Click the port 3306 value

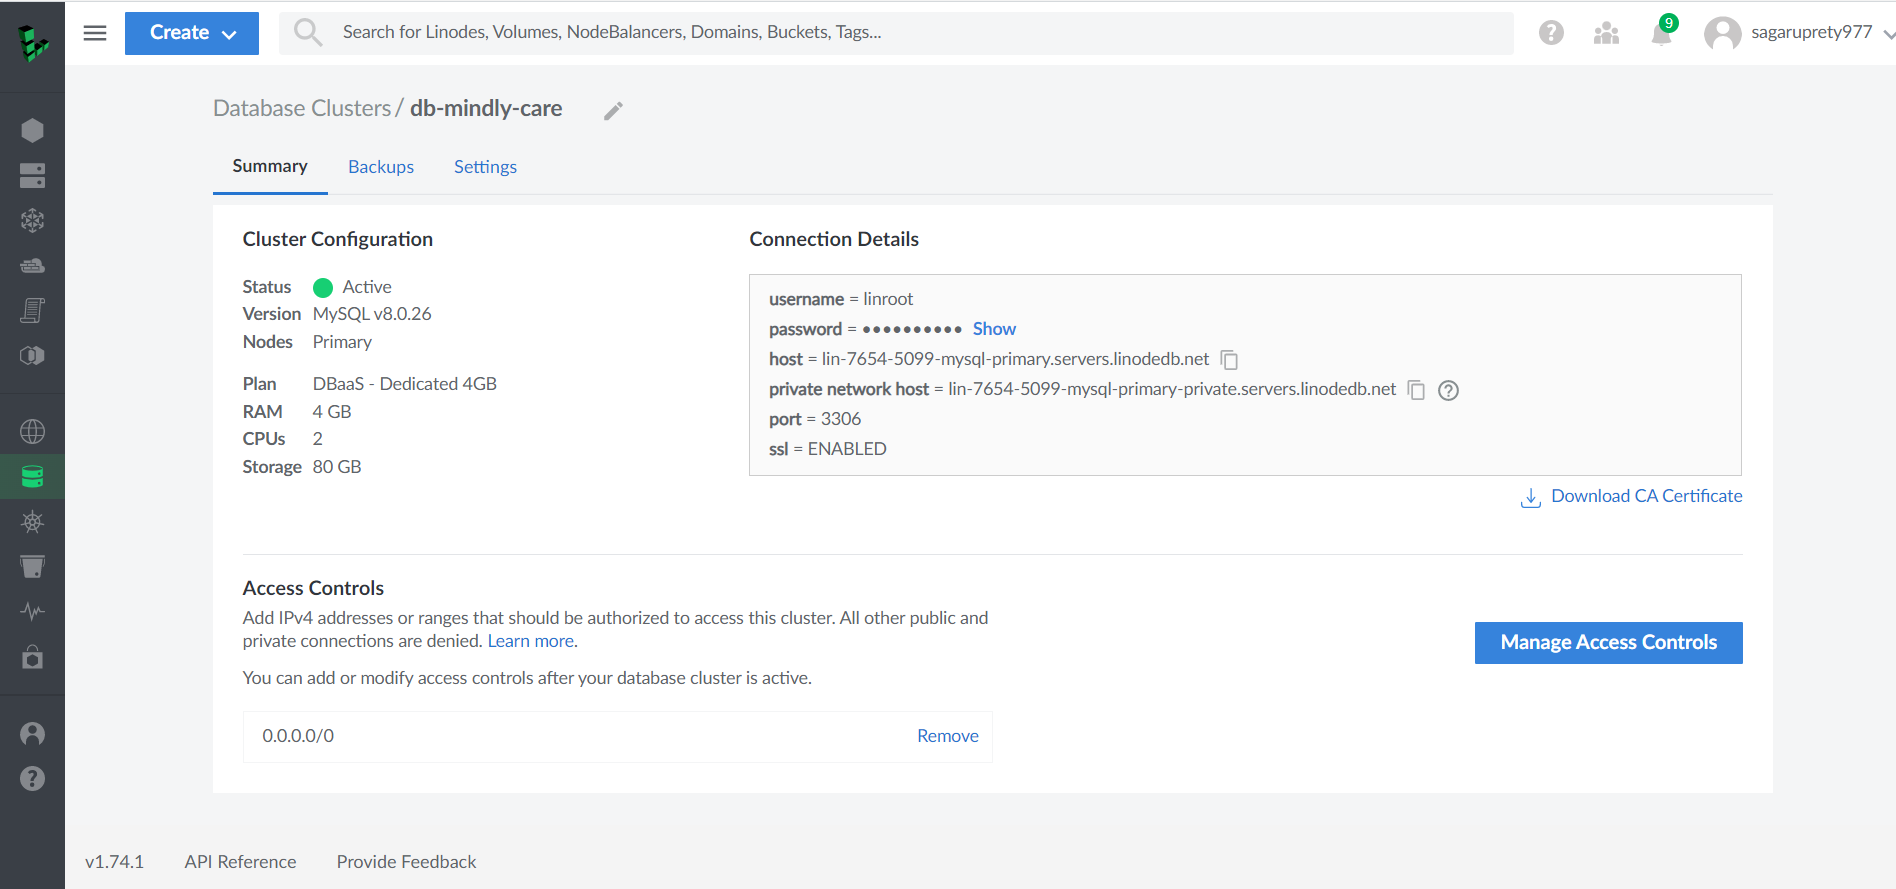coord(841,419)
